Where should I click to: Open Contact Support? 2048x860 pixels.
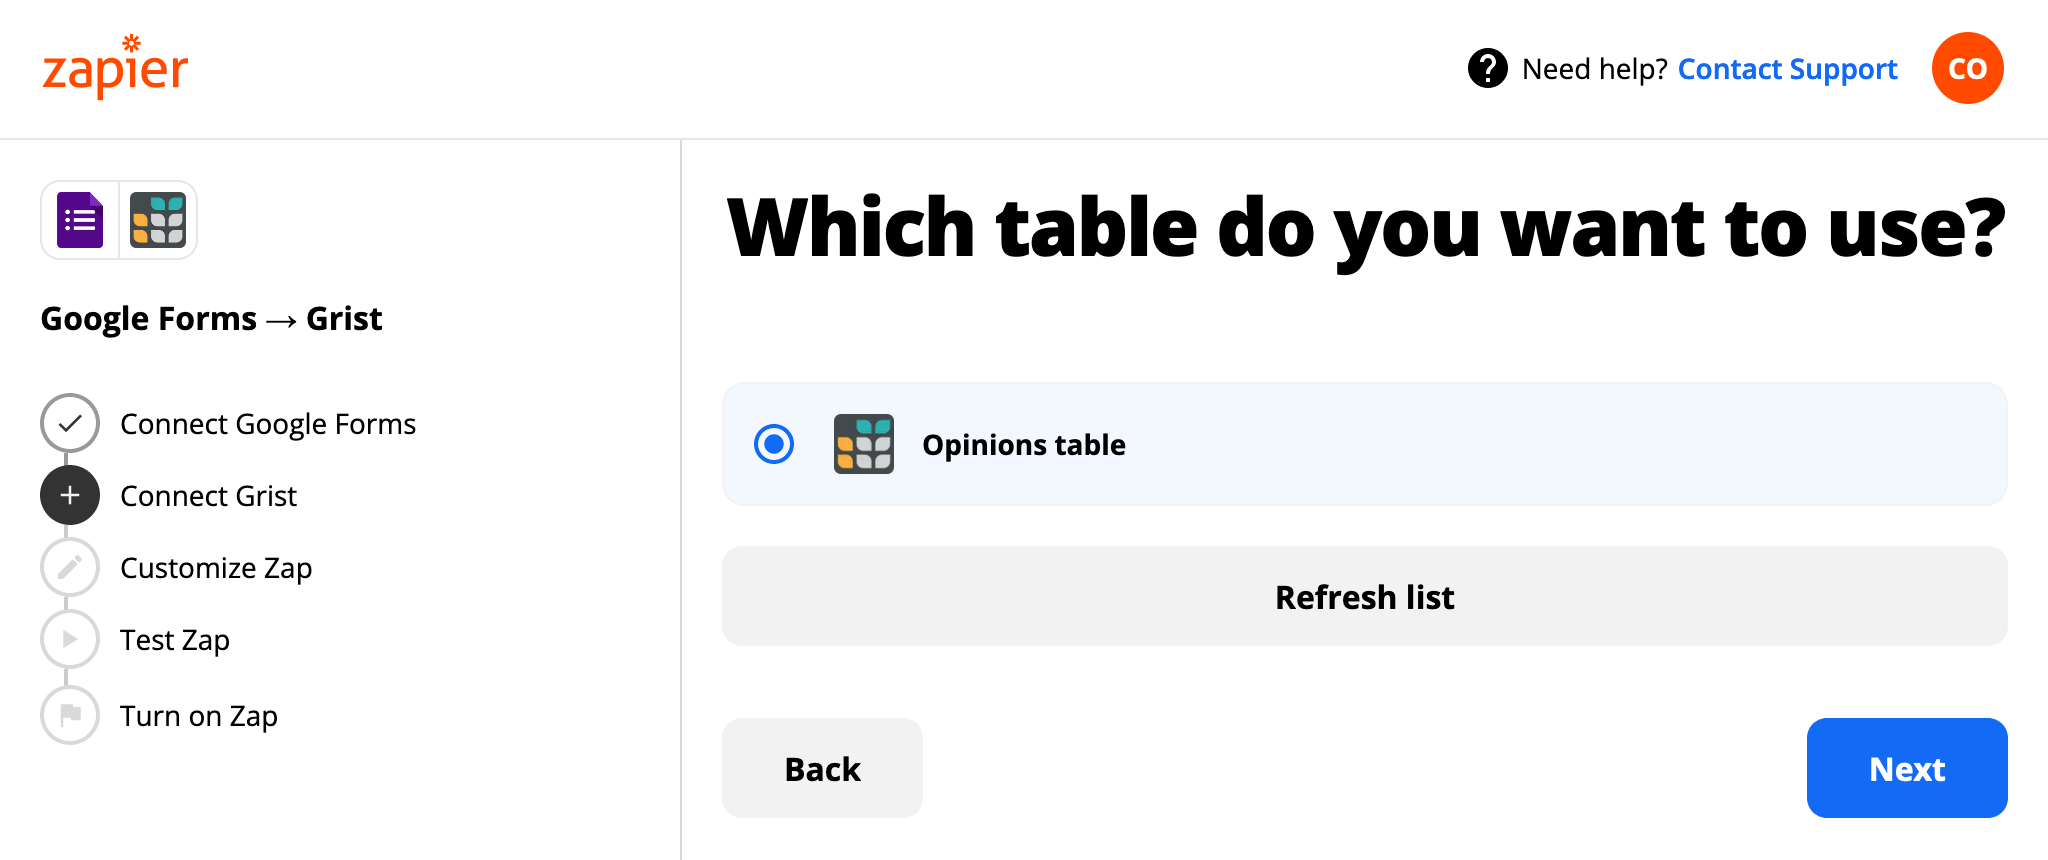pos(1787,68)
